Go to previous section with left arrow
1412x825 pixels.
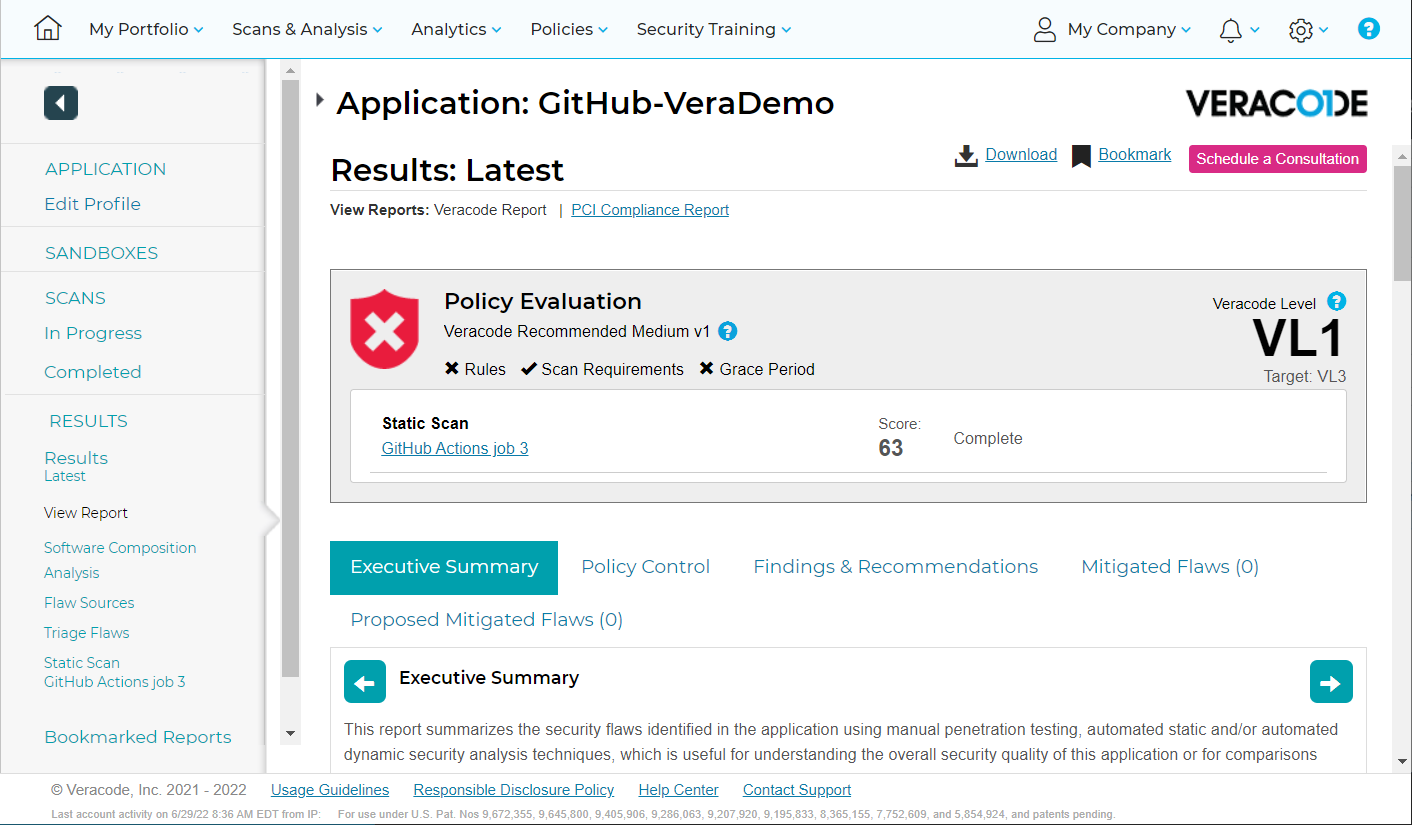pyautogui.click(x=365, y=682)
